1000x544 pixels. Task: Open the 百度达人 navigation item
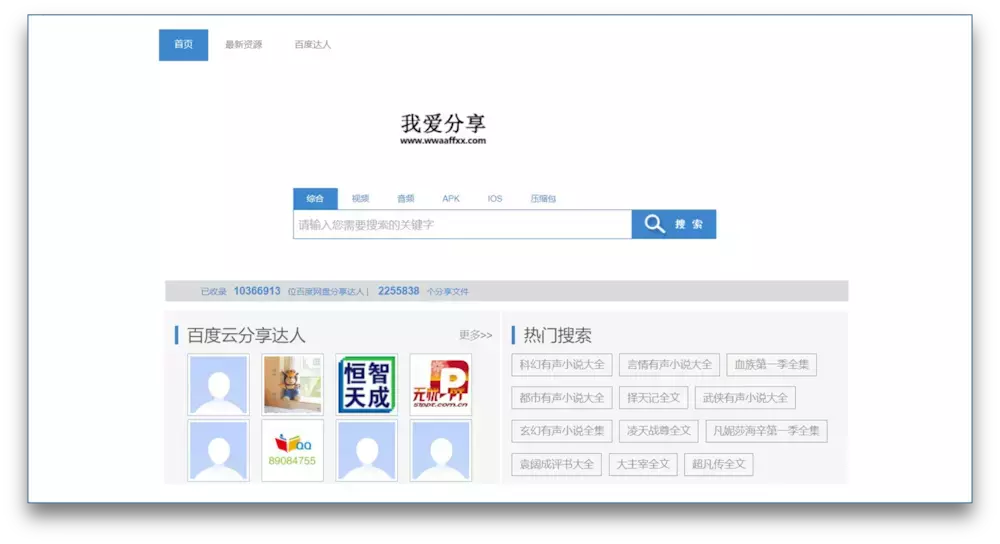(x=312, y=45)
